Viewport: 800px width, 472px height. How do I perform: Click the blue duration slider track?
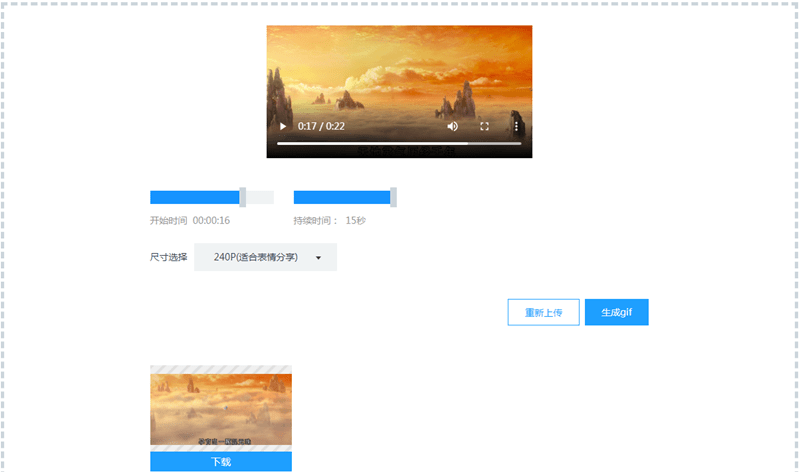[x=341, y=197]
